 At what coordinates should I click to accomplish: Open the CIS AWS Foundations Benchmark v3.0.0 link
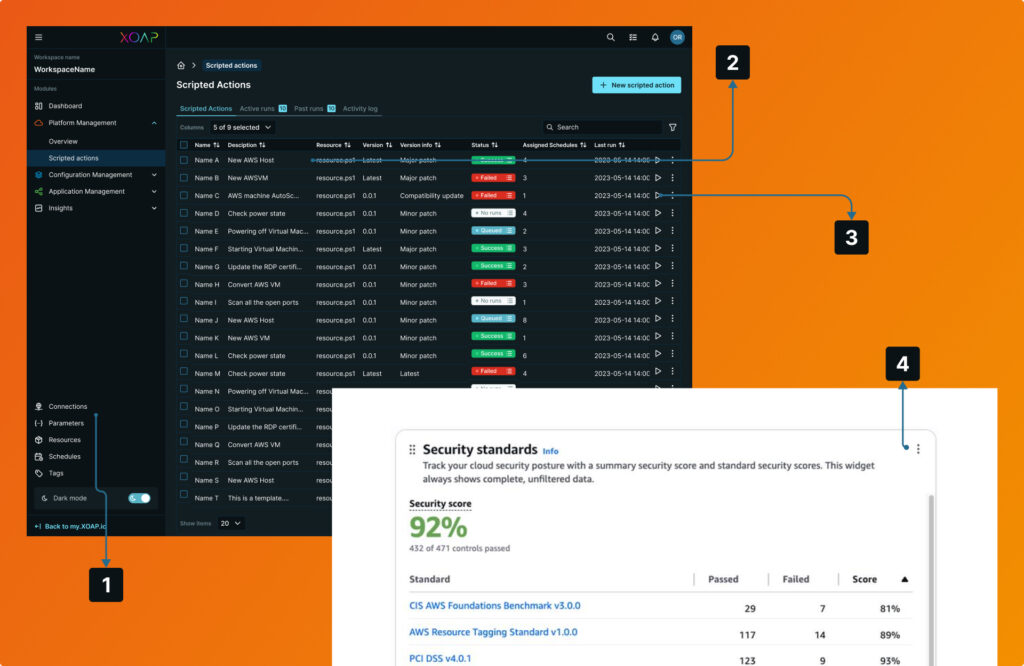point(494,605)
